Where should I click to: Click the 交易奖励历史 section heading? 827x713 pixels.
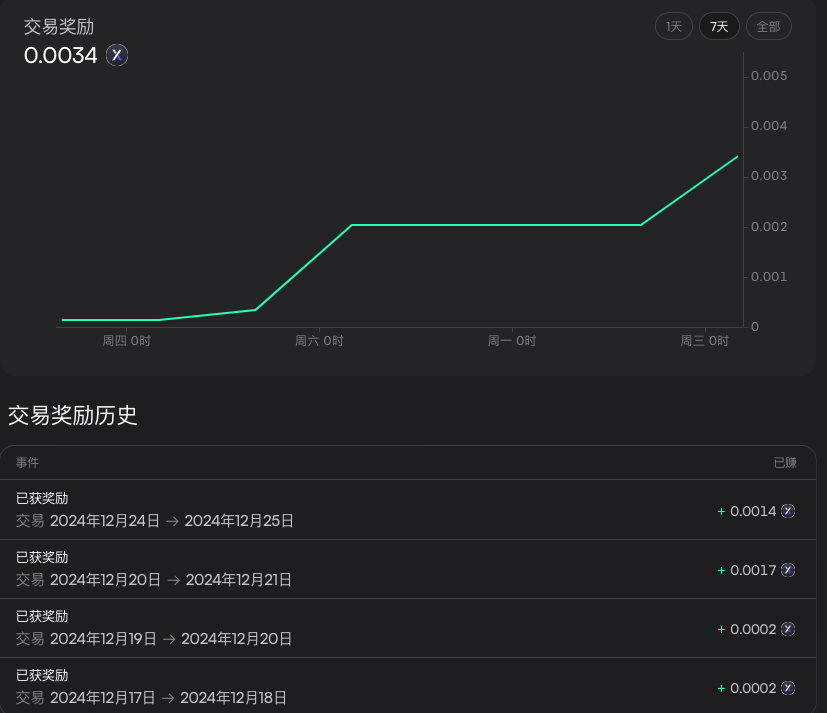tap(73, 416)
